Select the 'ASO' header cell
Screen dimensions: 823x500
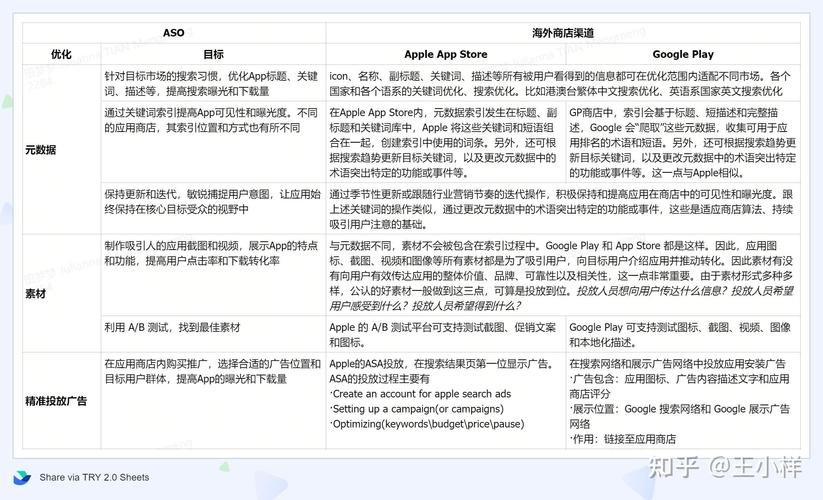174,33
